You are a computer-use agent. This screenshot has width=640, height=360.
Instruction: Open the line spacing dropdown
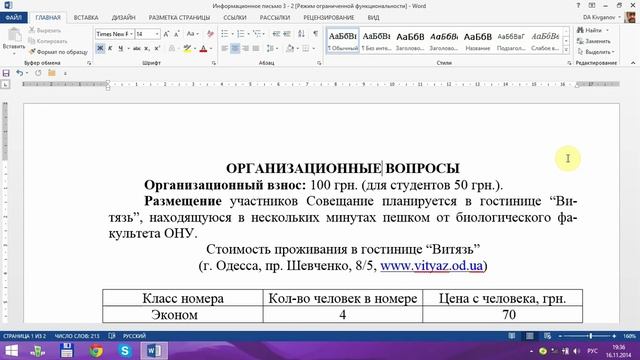click(277, 49)
